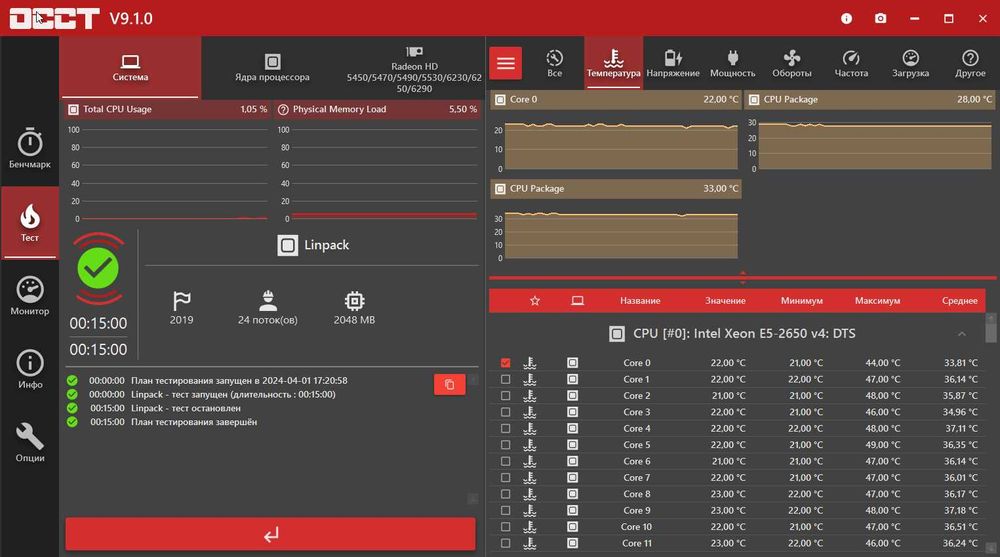
Task: Open Options wrench in sidebar
Action: pyautogui.click(x=29, y=442)
